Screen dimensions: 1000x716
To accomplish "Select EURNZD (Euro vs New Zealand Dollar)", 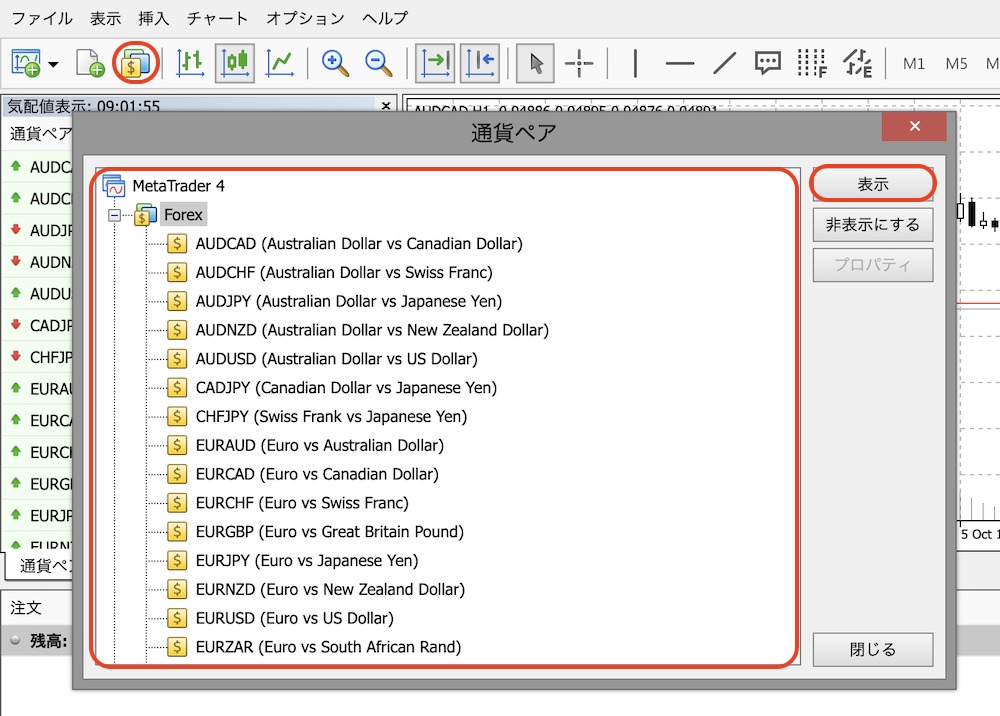I will point(316,589).
